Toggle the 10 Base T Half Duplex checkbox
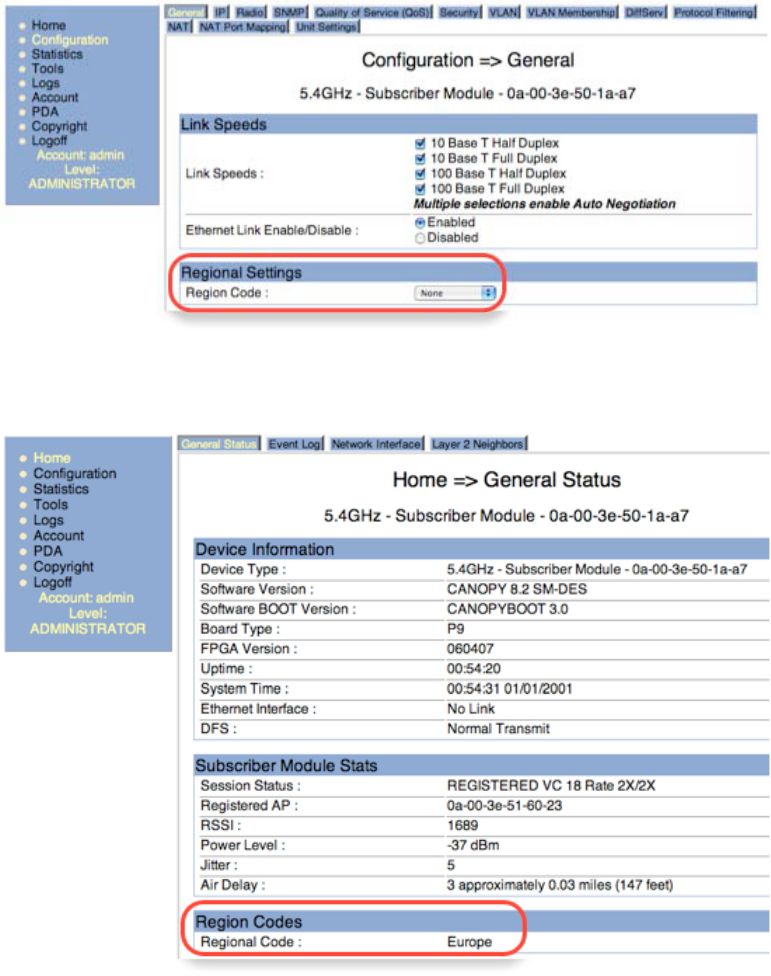 tap(420, 144)
